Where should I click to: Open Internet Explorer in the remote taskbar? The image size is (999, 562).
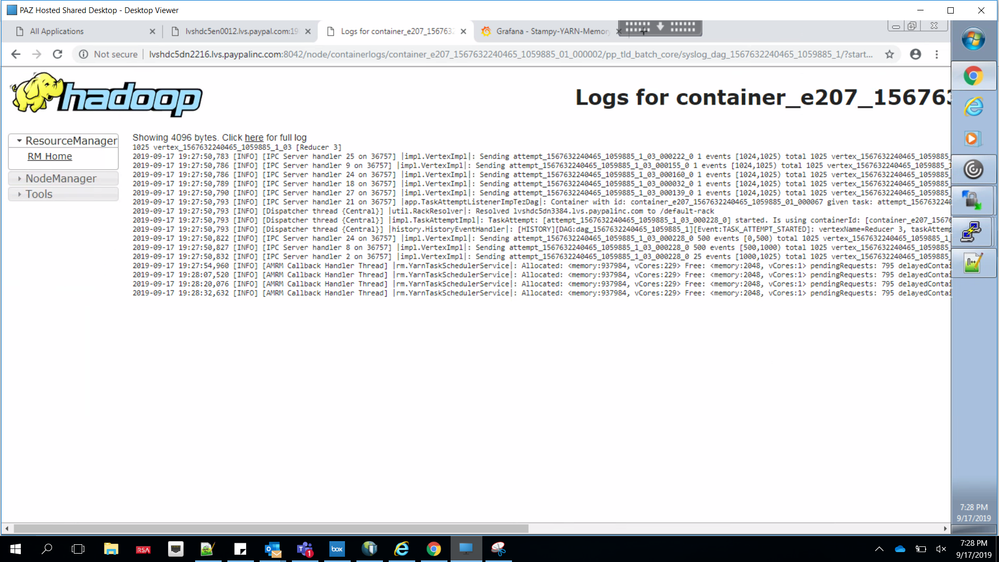pyautogui.click(x=973, y=107)
